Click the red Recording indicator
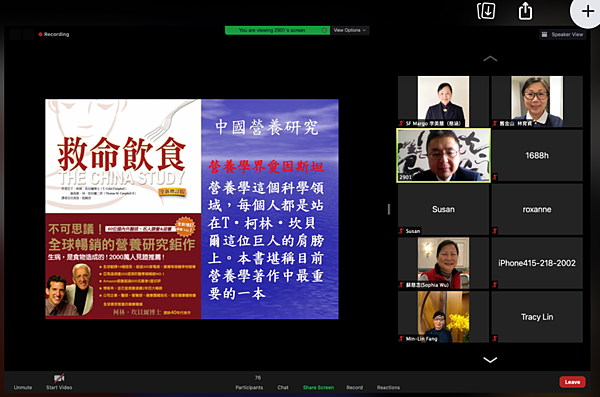The width and height of the screenshot is (600, 397). coord(54,34)
